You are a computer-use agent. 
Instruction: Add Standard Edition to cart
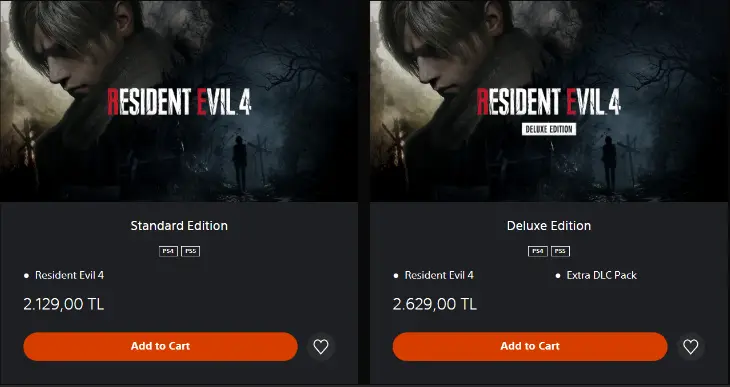pyautogui.click(x=161, y=346)
